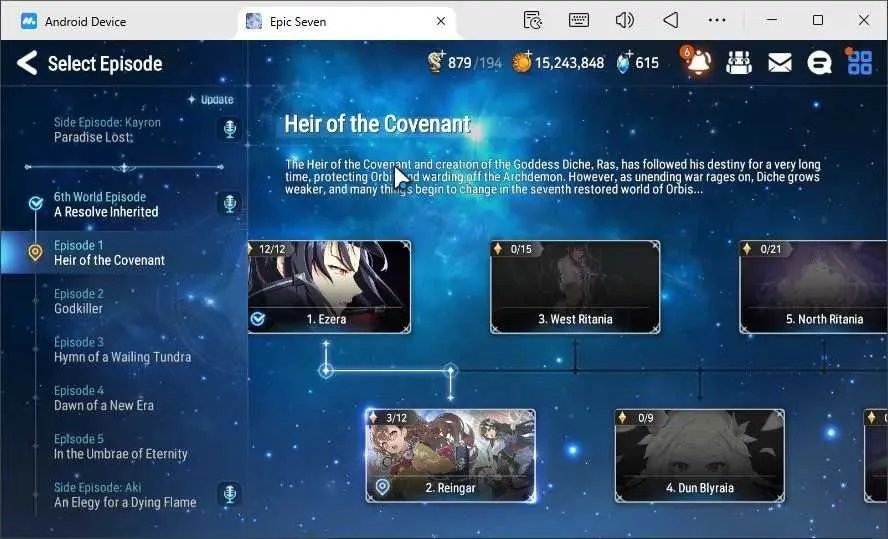
Task: Click the current-location pin beside Episode 1
Action: [35, 253]
